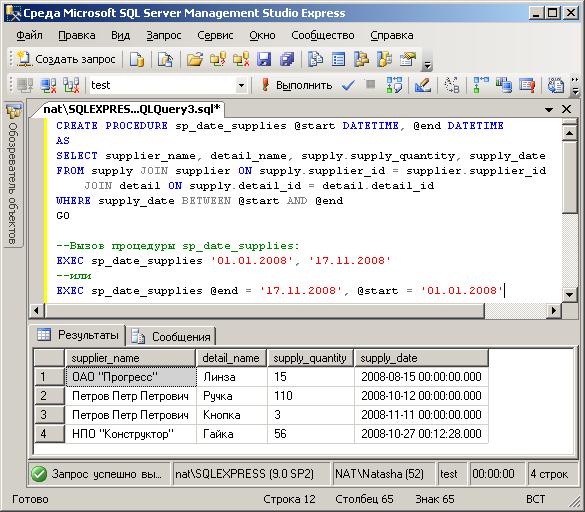This screenshot has width=585, height=512.
Task: Click the Design Query in Editor icon
Action: point(423,85)
